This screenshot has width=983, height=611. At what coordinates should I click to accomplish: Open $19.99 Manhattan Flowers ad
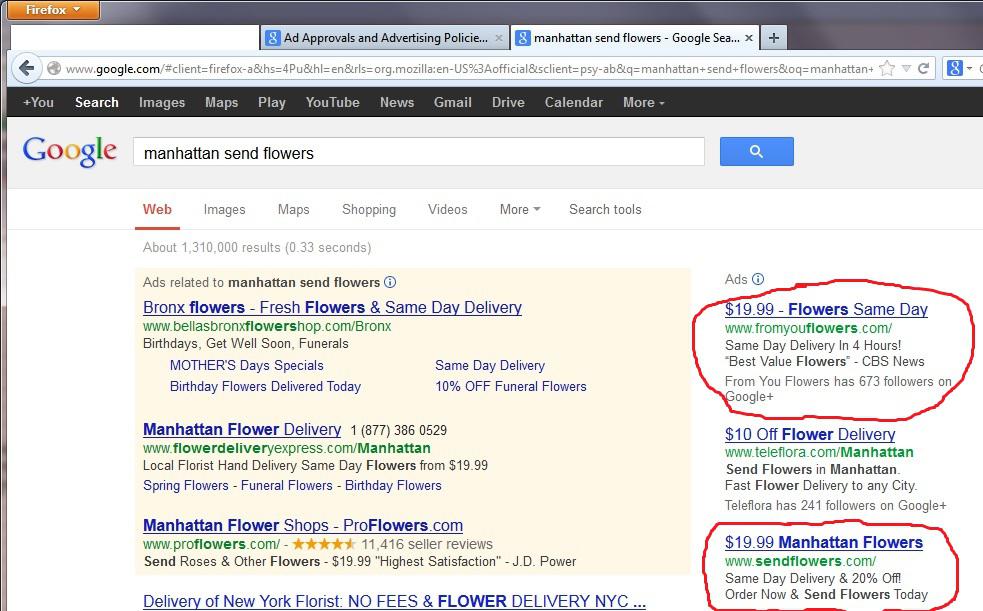click(x=824, y=542)
